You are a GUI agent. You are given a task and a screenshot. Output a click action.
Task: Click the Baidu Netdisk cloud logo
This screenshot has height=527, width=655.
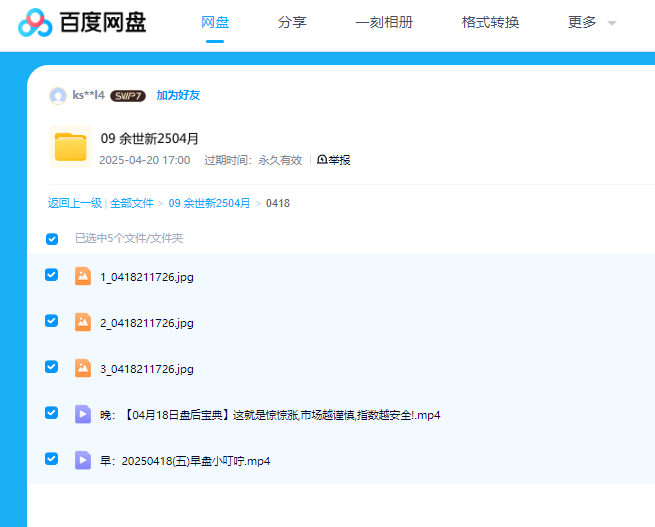(x=35, y=22)
